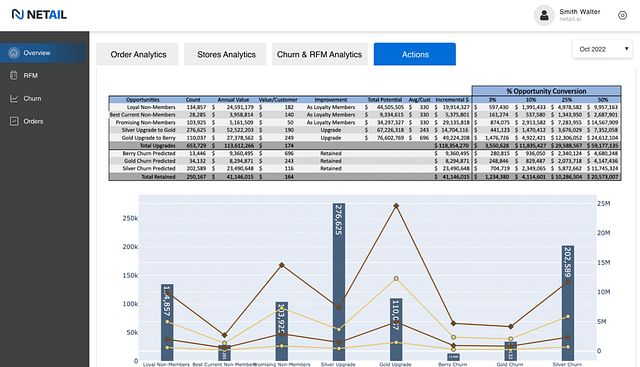The width and height of the screenshot is (640, 367).
Task: Click the RFM sidebar icon
Action: pos(13,76)
